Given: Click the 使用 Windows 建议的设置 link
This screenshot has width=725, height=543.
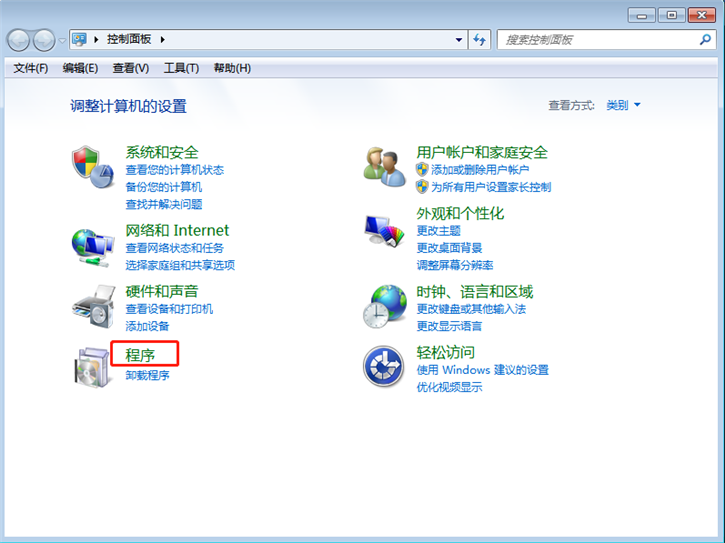Looking at the screenshot, I should [x=482, y=370].
